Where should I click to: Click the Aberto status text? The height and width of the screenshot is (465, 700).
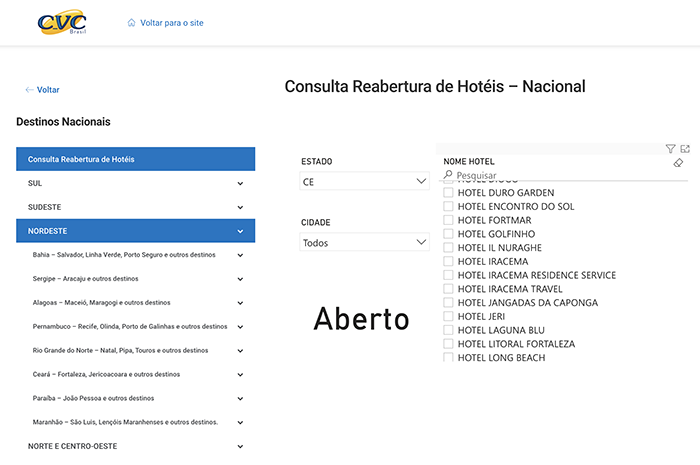tap(361, 319)
